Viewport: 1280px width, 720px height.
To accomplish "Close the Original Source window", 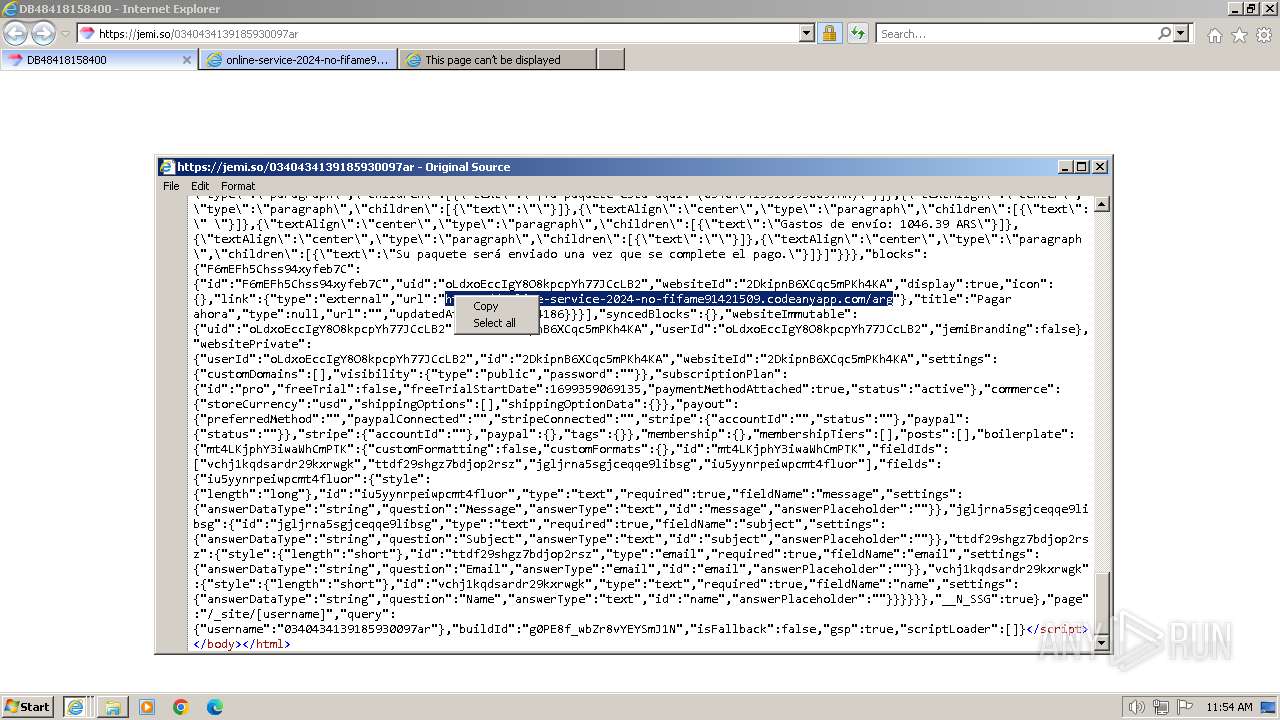I will (1100, 167).
